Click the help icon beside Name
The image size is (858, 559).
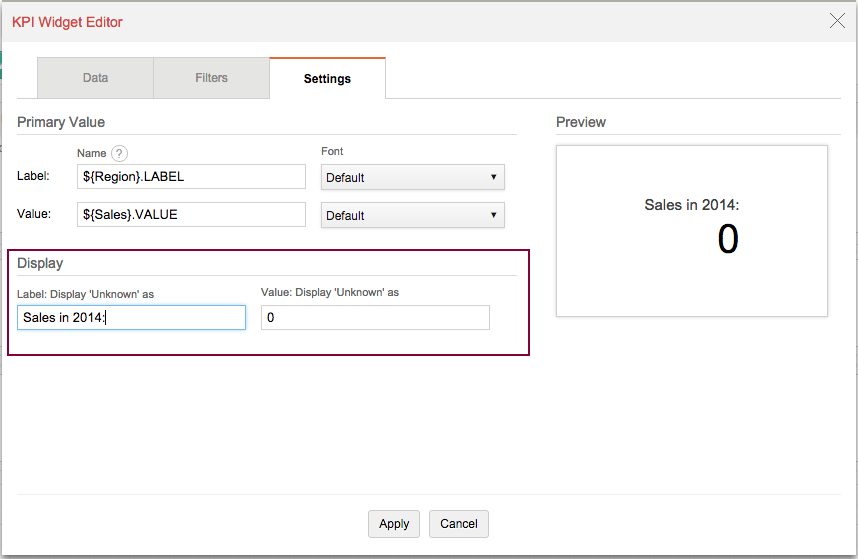coord(119,153)
